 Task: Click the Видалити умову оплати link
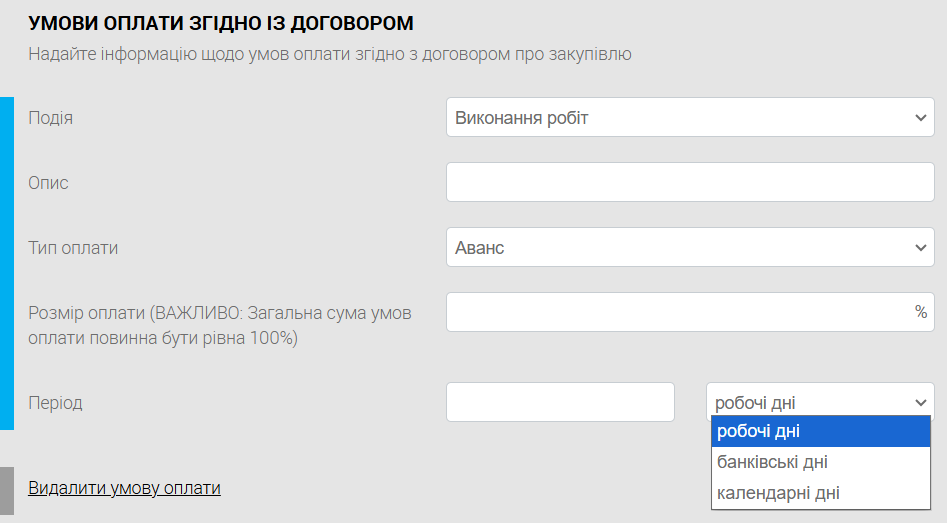tap(124, 488)
